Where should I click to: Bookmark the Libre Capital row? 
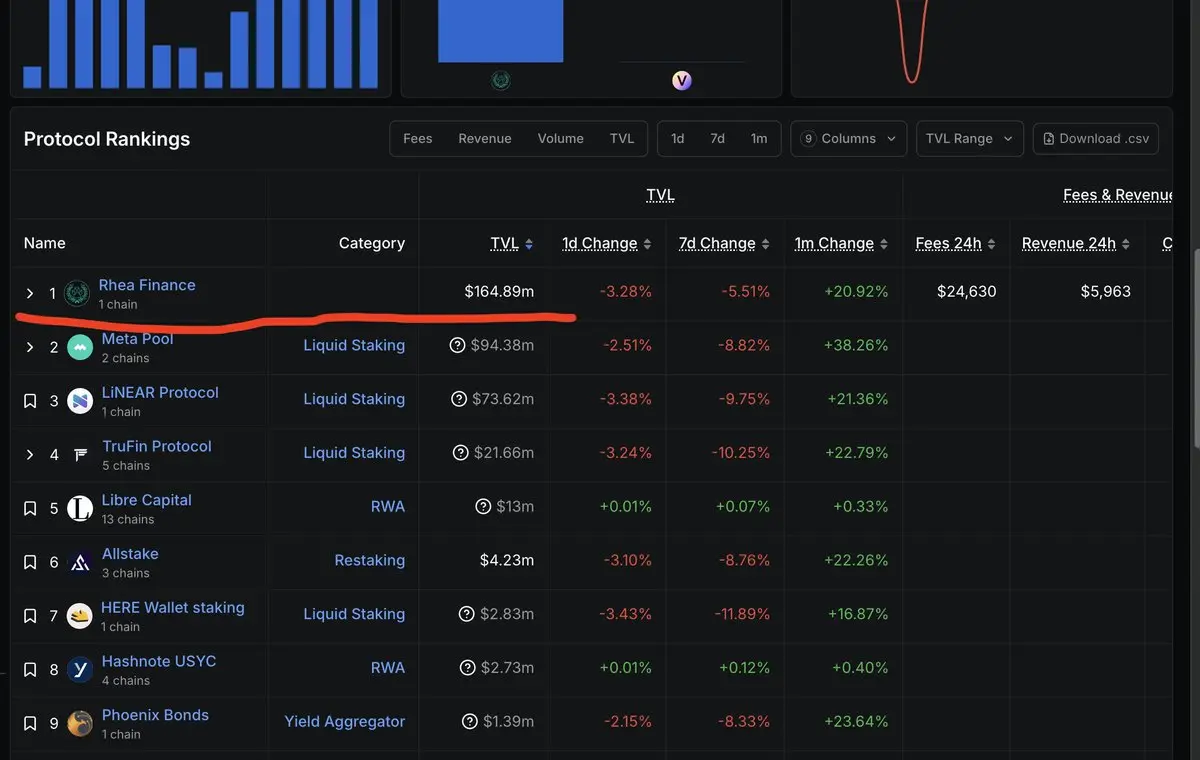[30, 509]
